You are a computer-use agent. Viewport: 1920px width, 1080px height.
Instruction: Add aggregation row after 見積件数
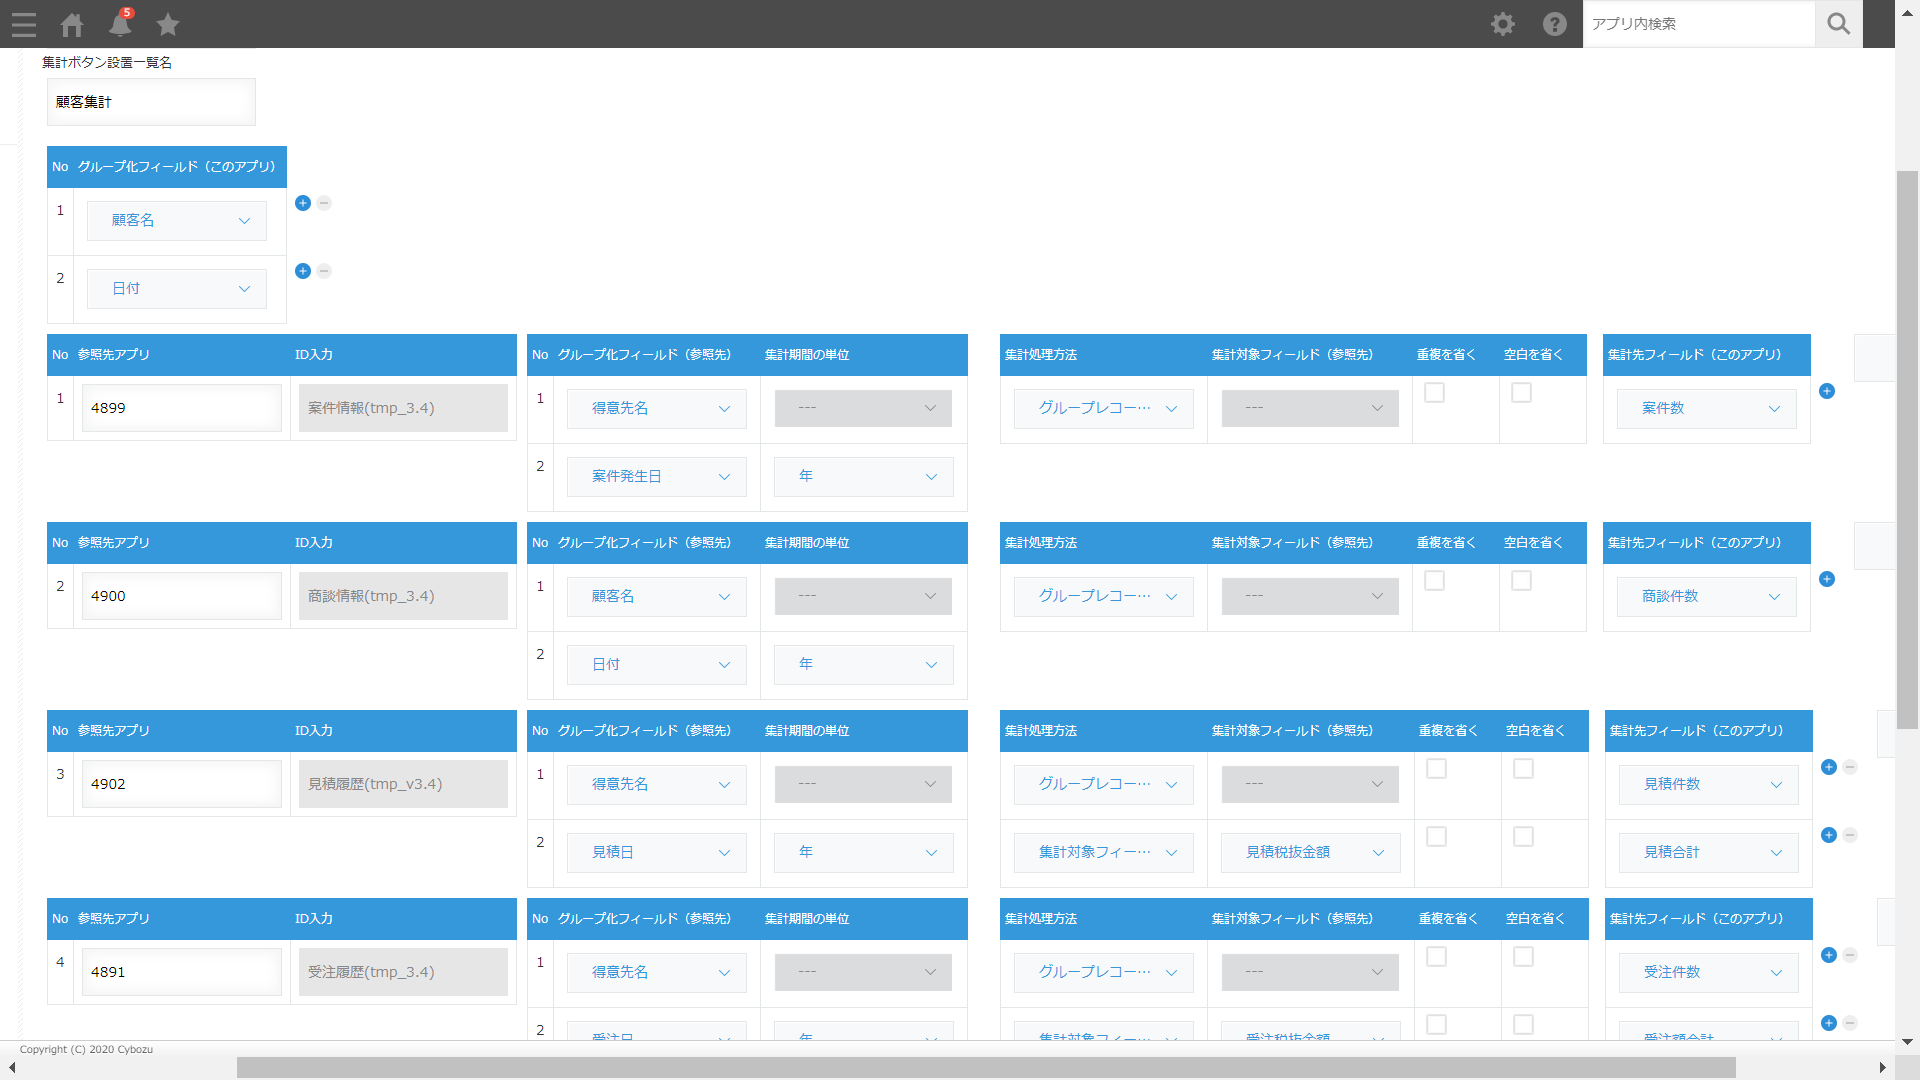1829,767
